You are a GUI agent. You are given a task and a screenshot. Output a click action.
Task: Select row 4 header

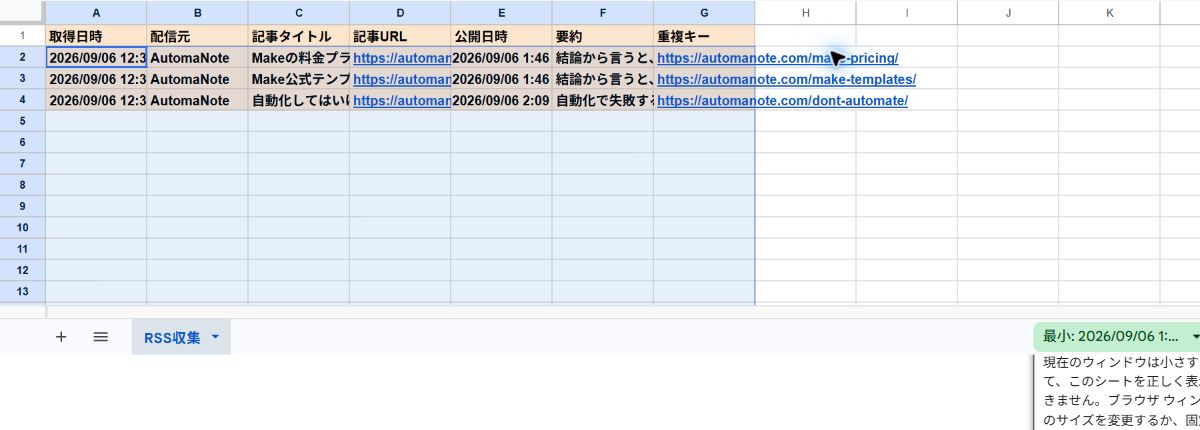coord(22,100)
